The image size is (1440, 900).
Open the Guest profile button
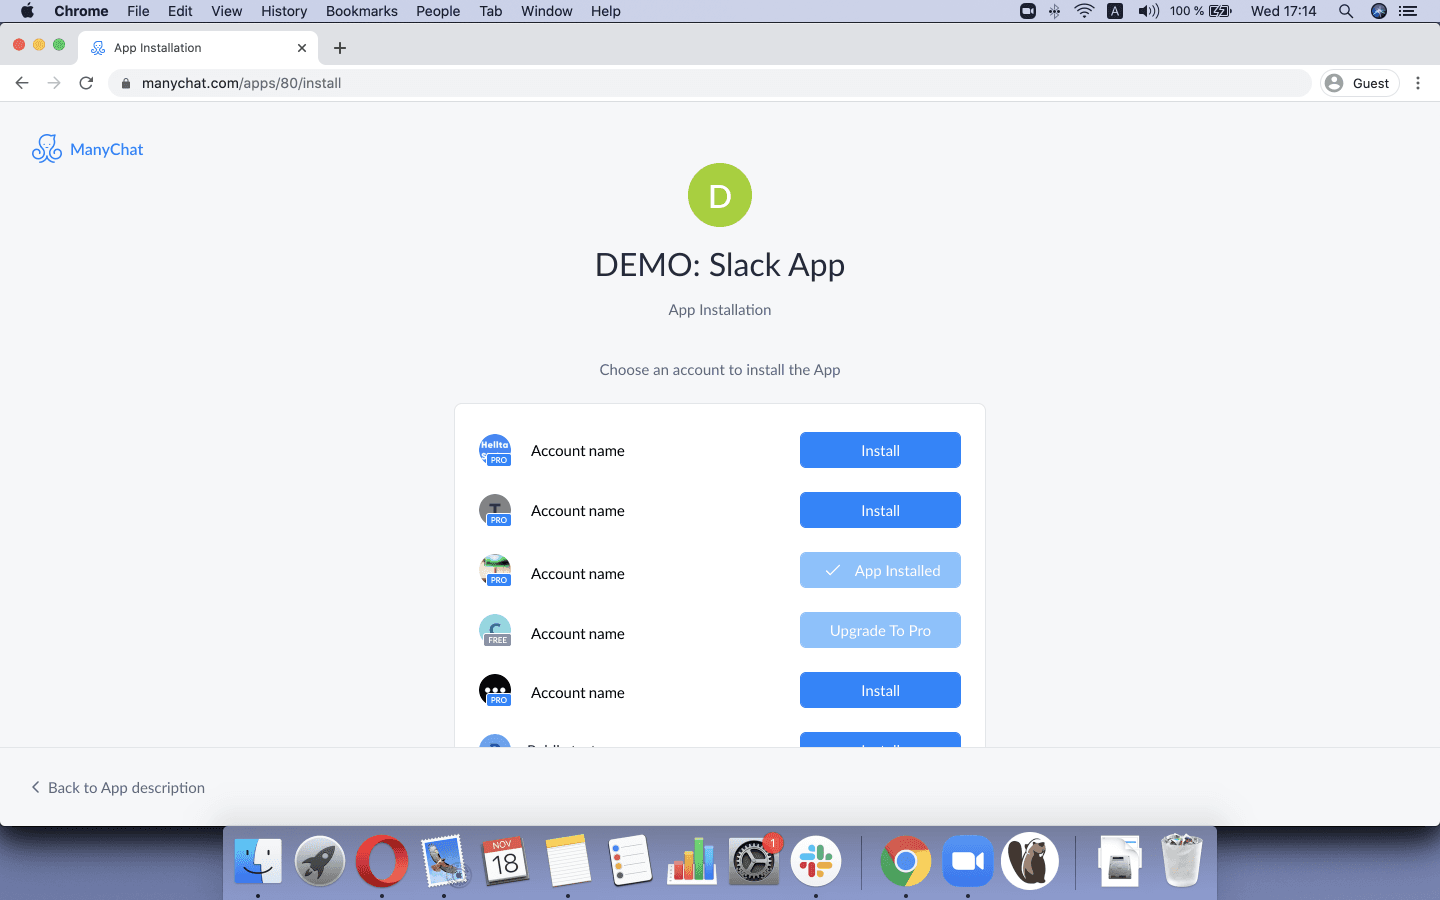click(1359, 83)
